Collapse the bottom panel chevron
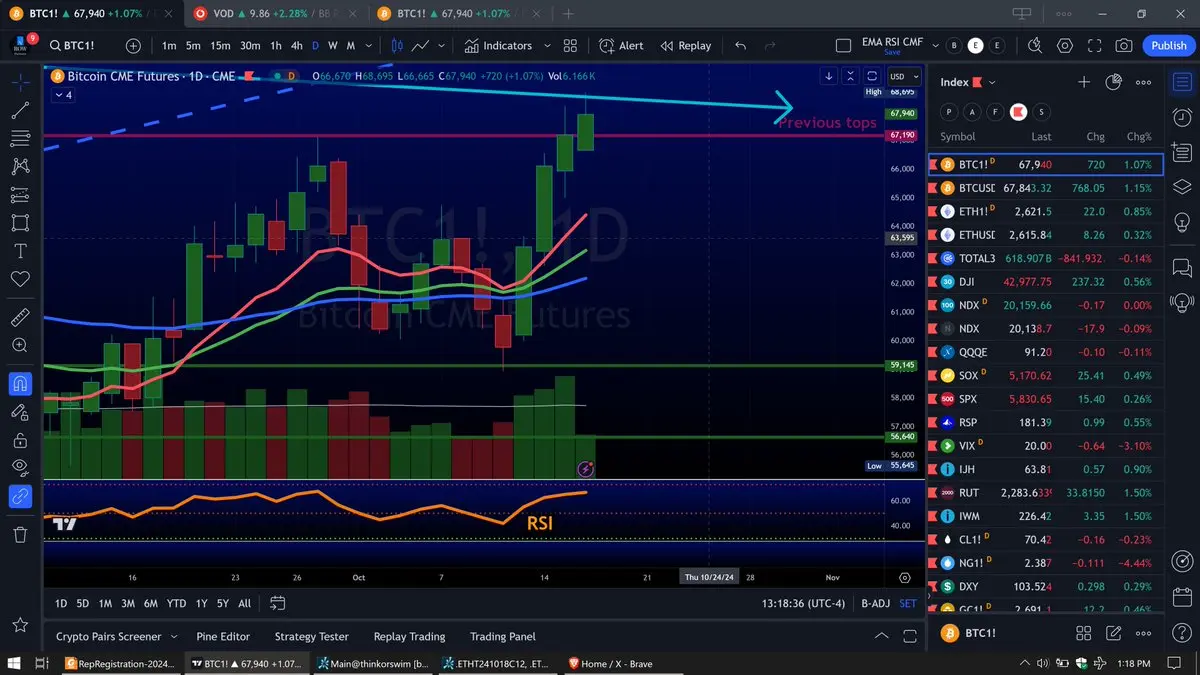1200x675 pixels. click(881, 635)
